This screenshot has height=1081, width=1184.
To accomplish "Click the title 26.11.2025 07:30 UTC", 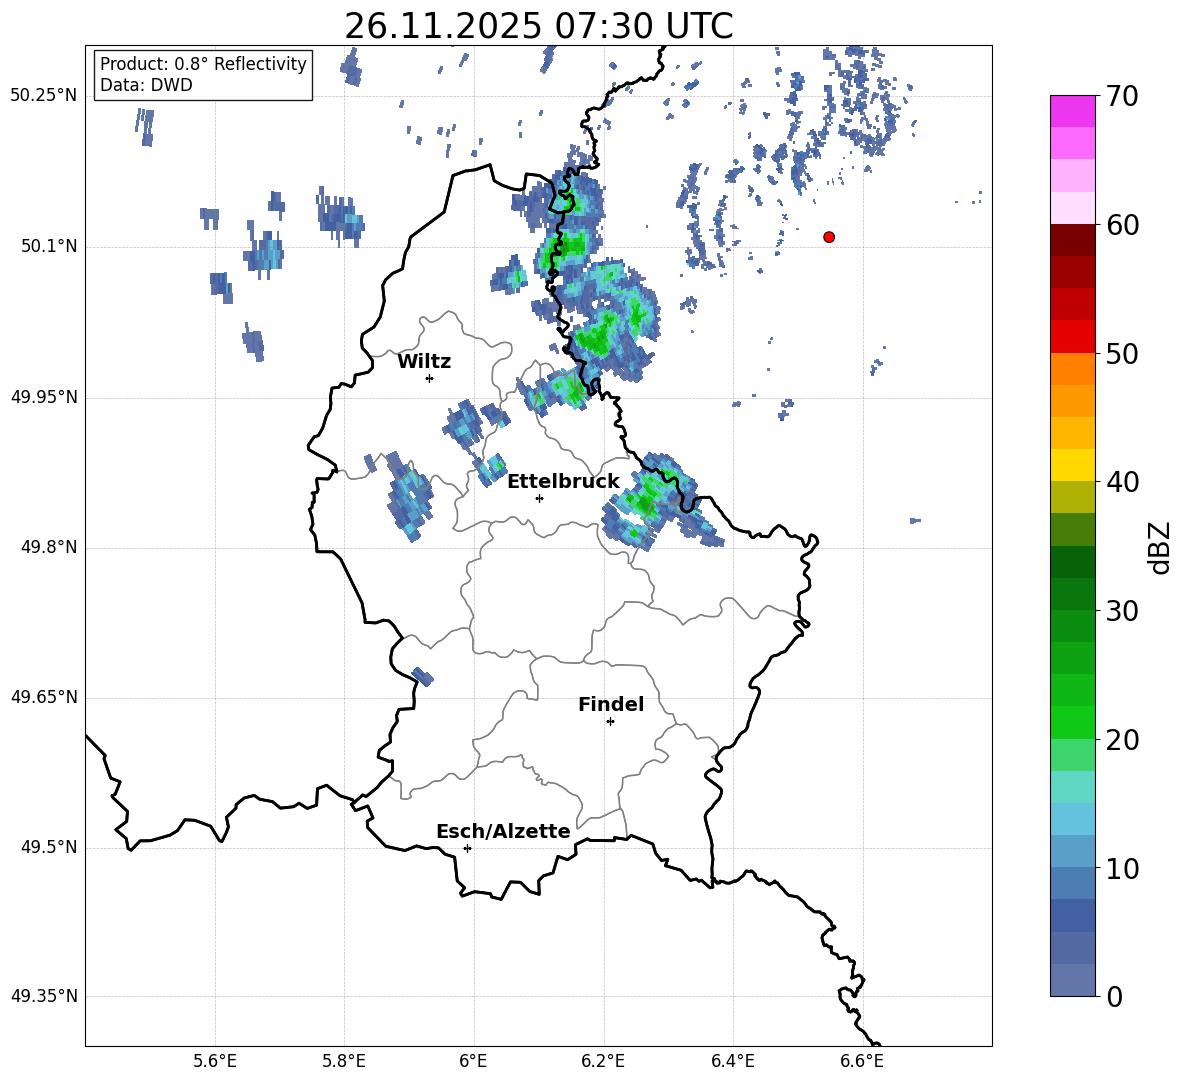I will click(x=539, y=26).
